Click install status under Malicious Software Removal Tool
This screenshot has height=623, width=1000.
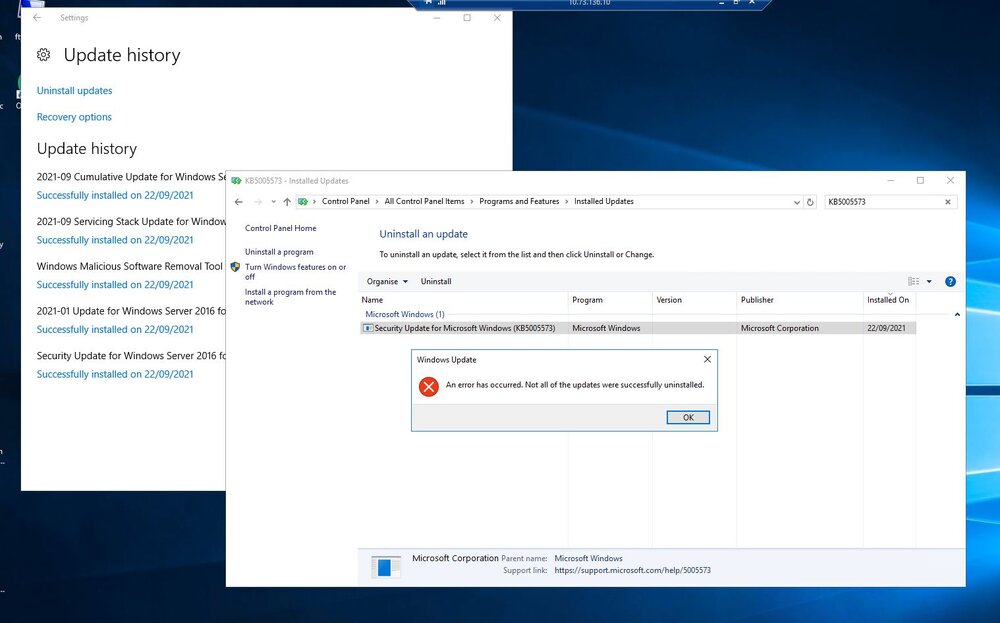(115, 284)
